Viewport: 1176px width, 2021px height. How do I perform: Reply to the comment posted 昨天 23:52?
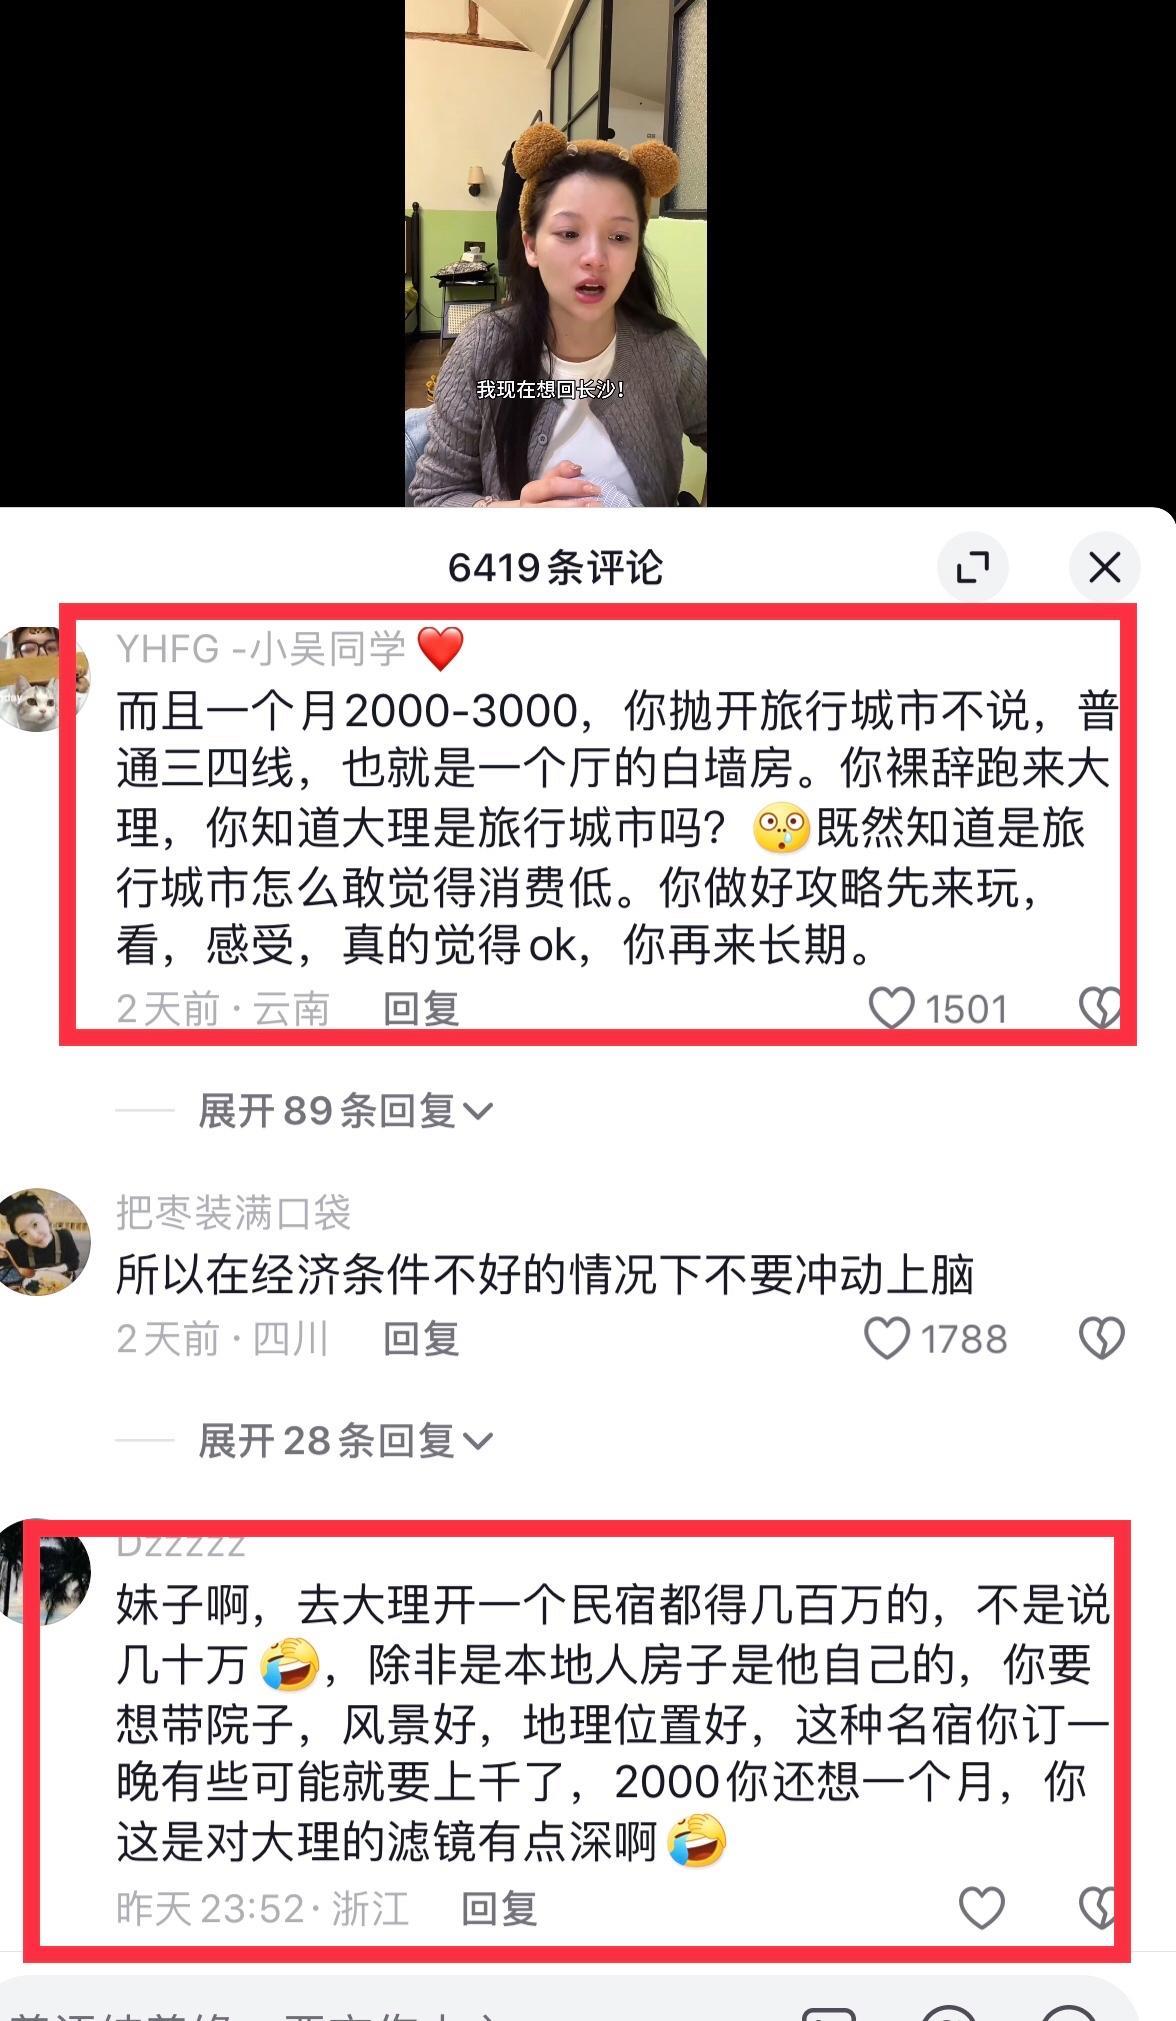(x=499, y=1909)
